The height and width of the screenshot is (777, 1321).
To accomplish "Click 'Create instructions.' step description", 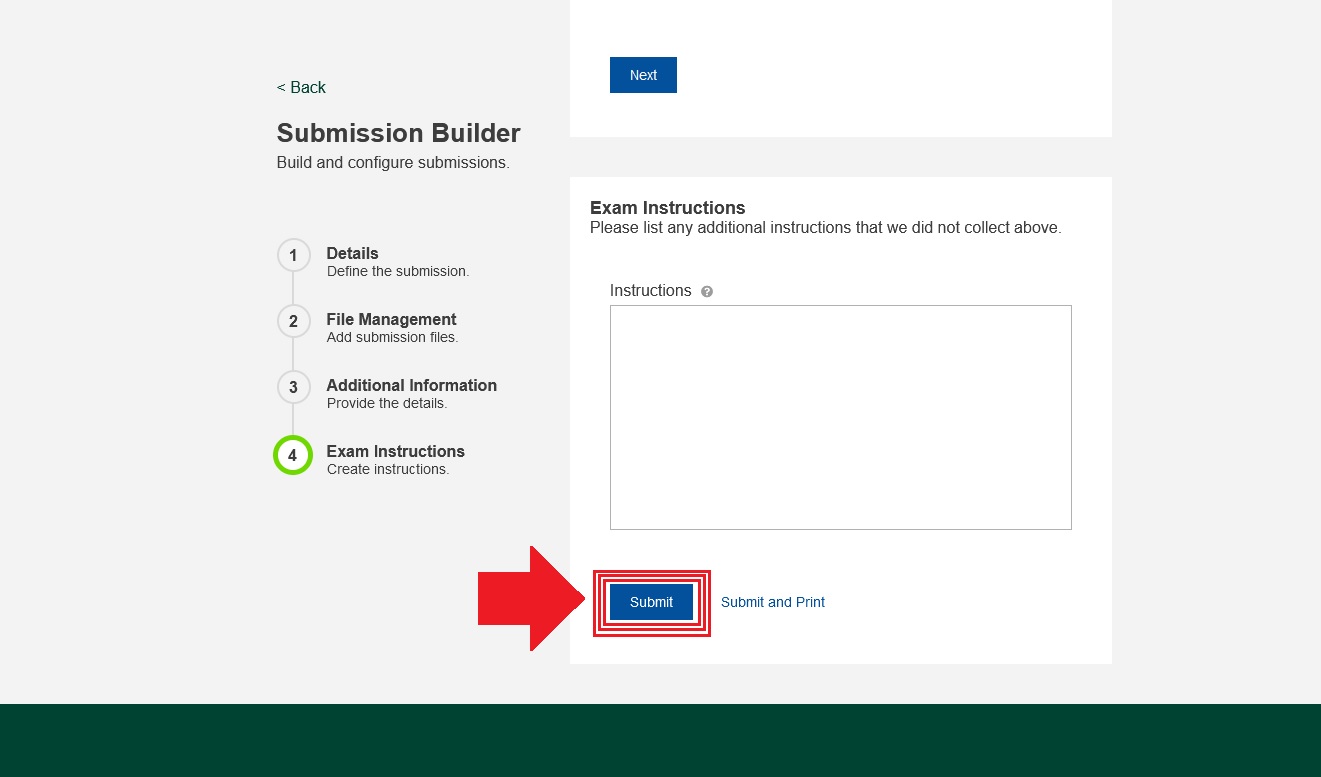I will (x=387, y=469).
